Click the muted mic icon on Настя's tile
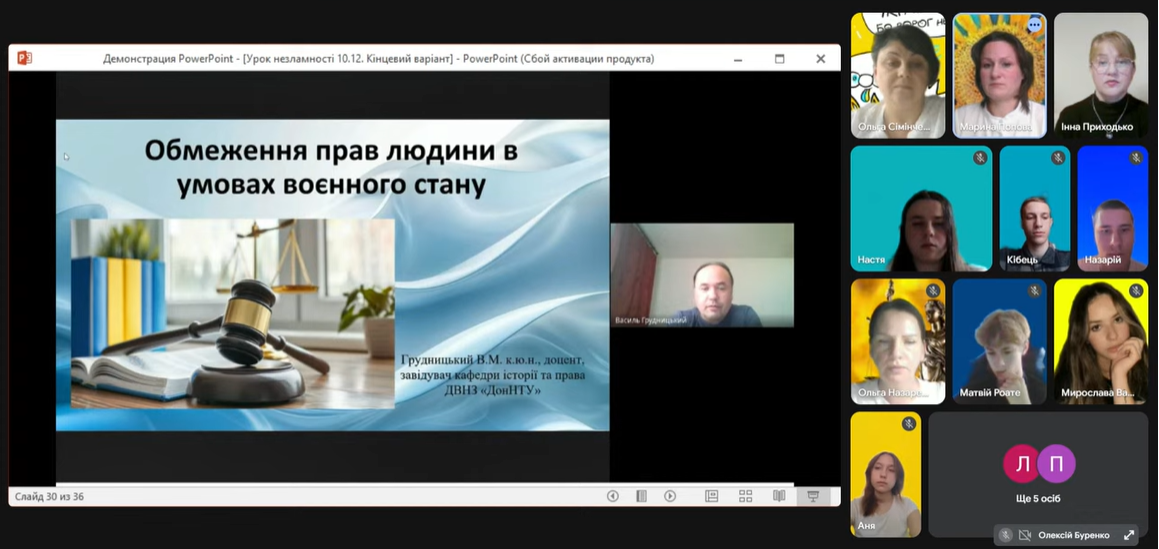Viewport: 1159px width, 549px height. point(980,158)
